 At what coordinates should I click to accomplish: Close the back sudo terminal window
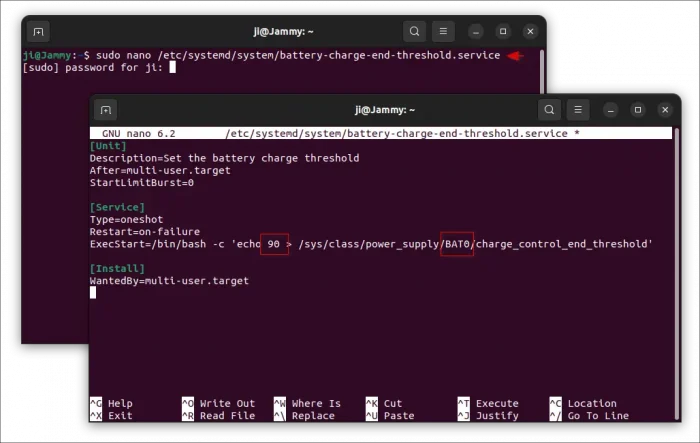coord(531,32)
